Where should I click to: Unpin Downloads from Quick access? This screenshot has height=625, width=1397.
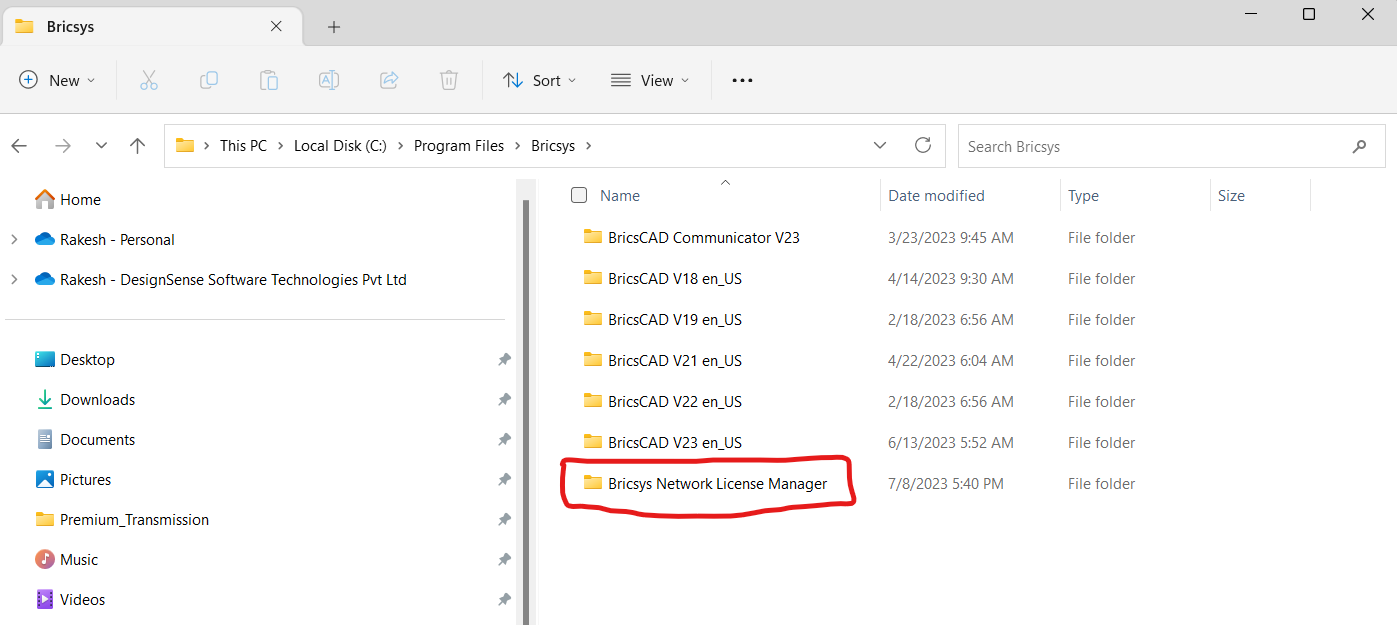(504, 399)
